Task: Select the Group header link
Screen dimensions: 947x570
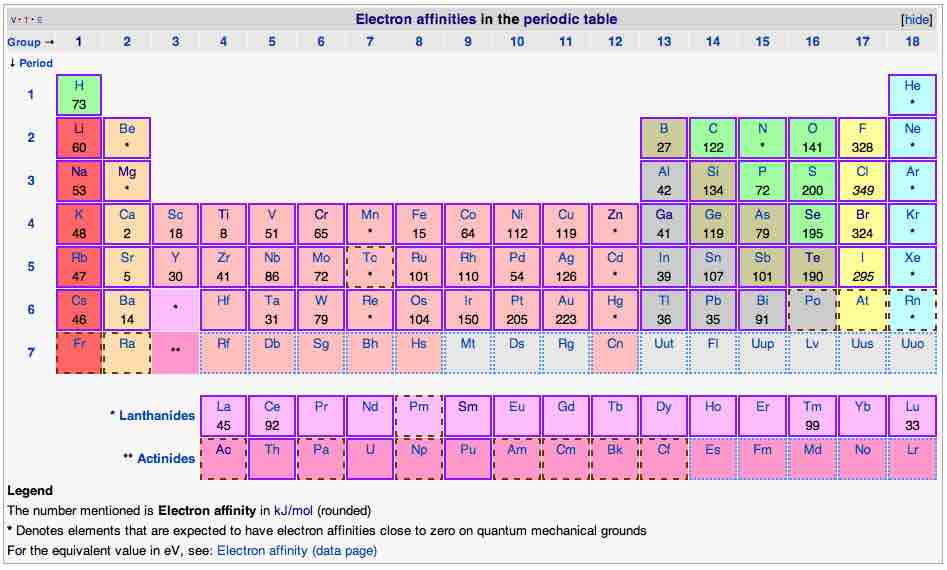Action: tap(24, 42)
